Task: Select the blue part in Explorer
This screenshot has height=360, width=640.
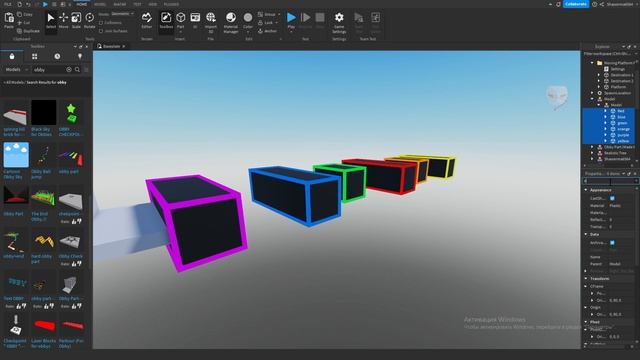Action: pos(621,117)
